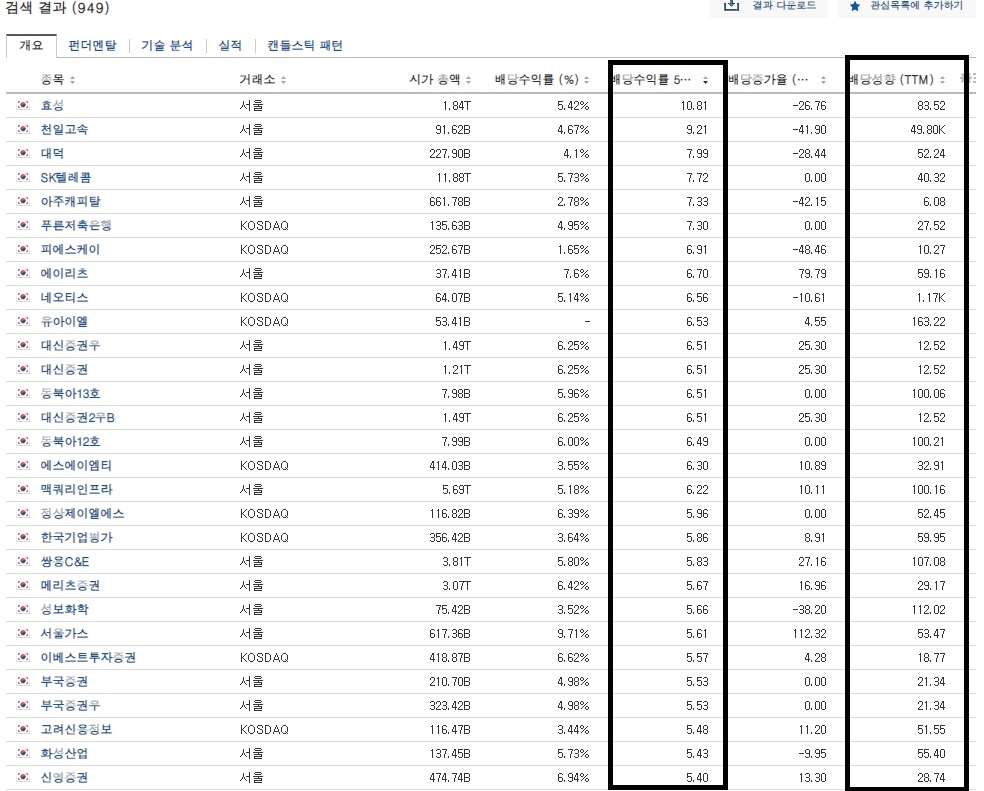Viewport: 984px width, 791px height.
Task: Open the 네오티스 stock link
Action: tap(64, 298)
